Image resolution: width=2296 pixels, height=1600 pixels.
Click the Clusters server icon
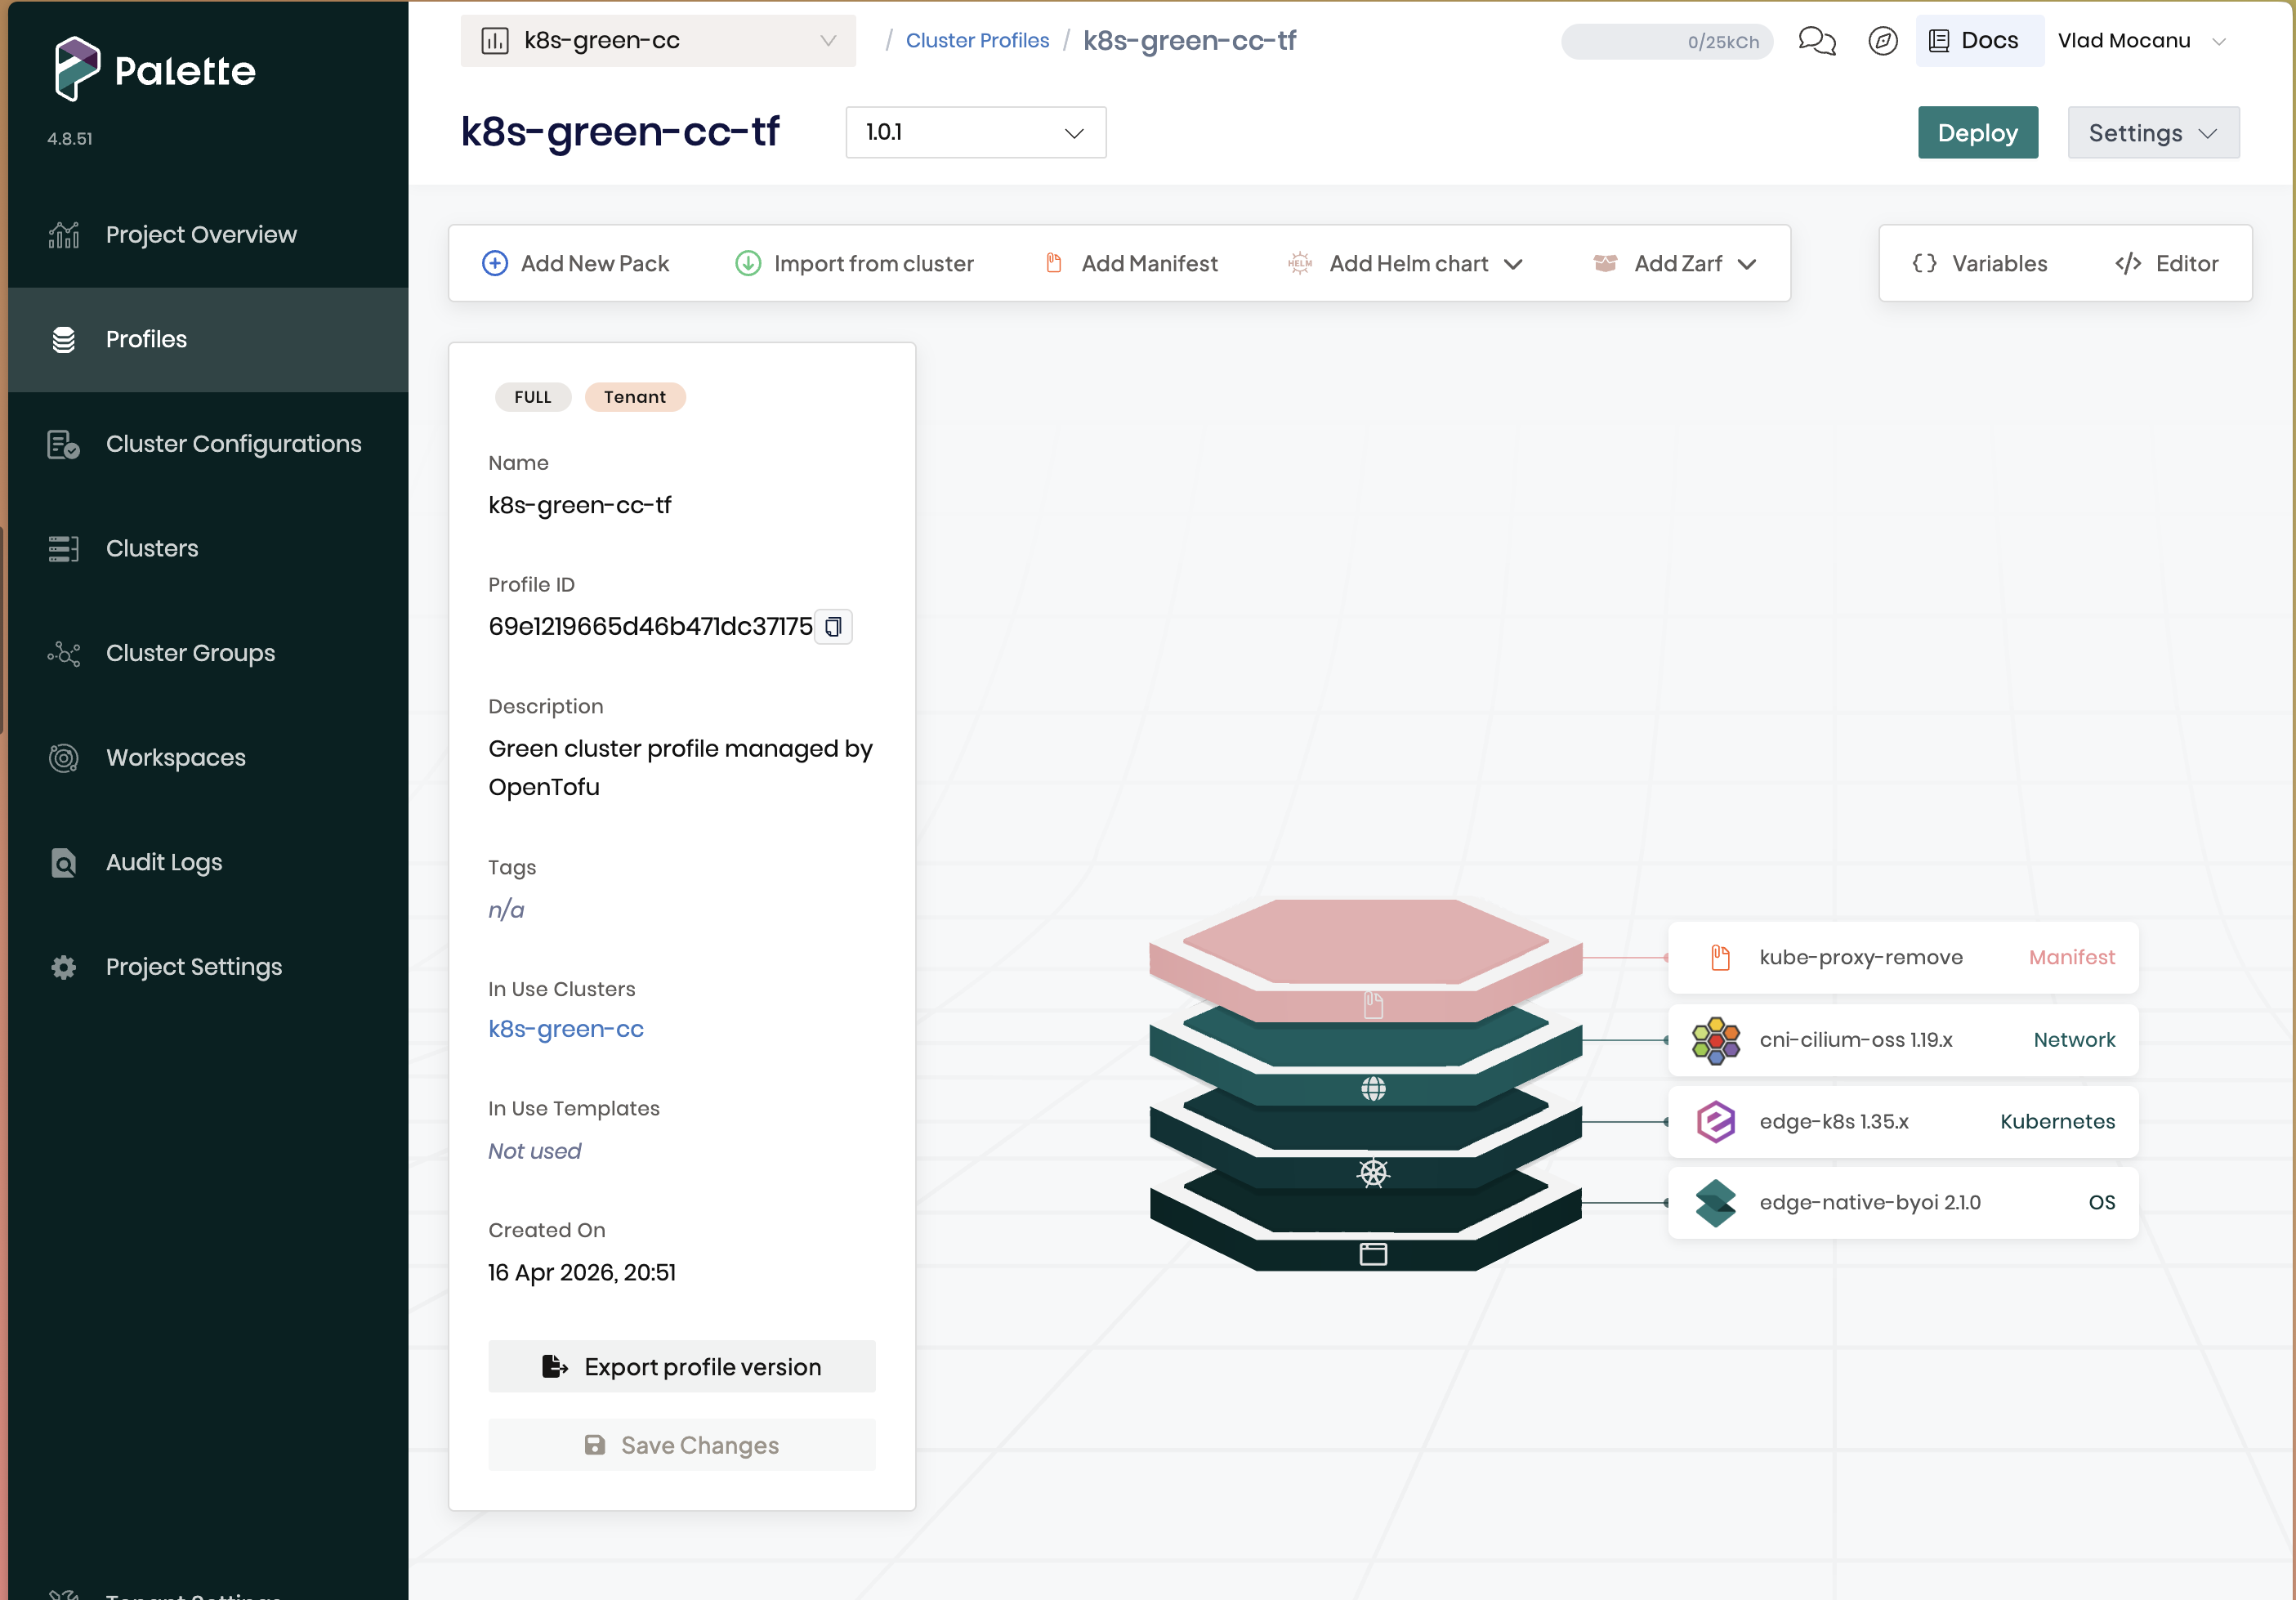tap(64, 549)
